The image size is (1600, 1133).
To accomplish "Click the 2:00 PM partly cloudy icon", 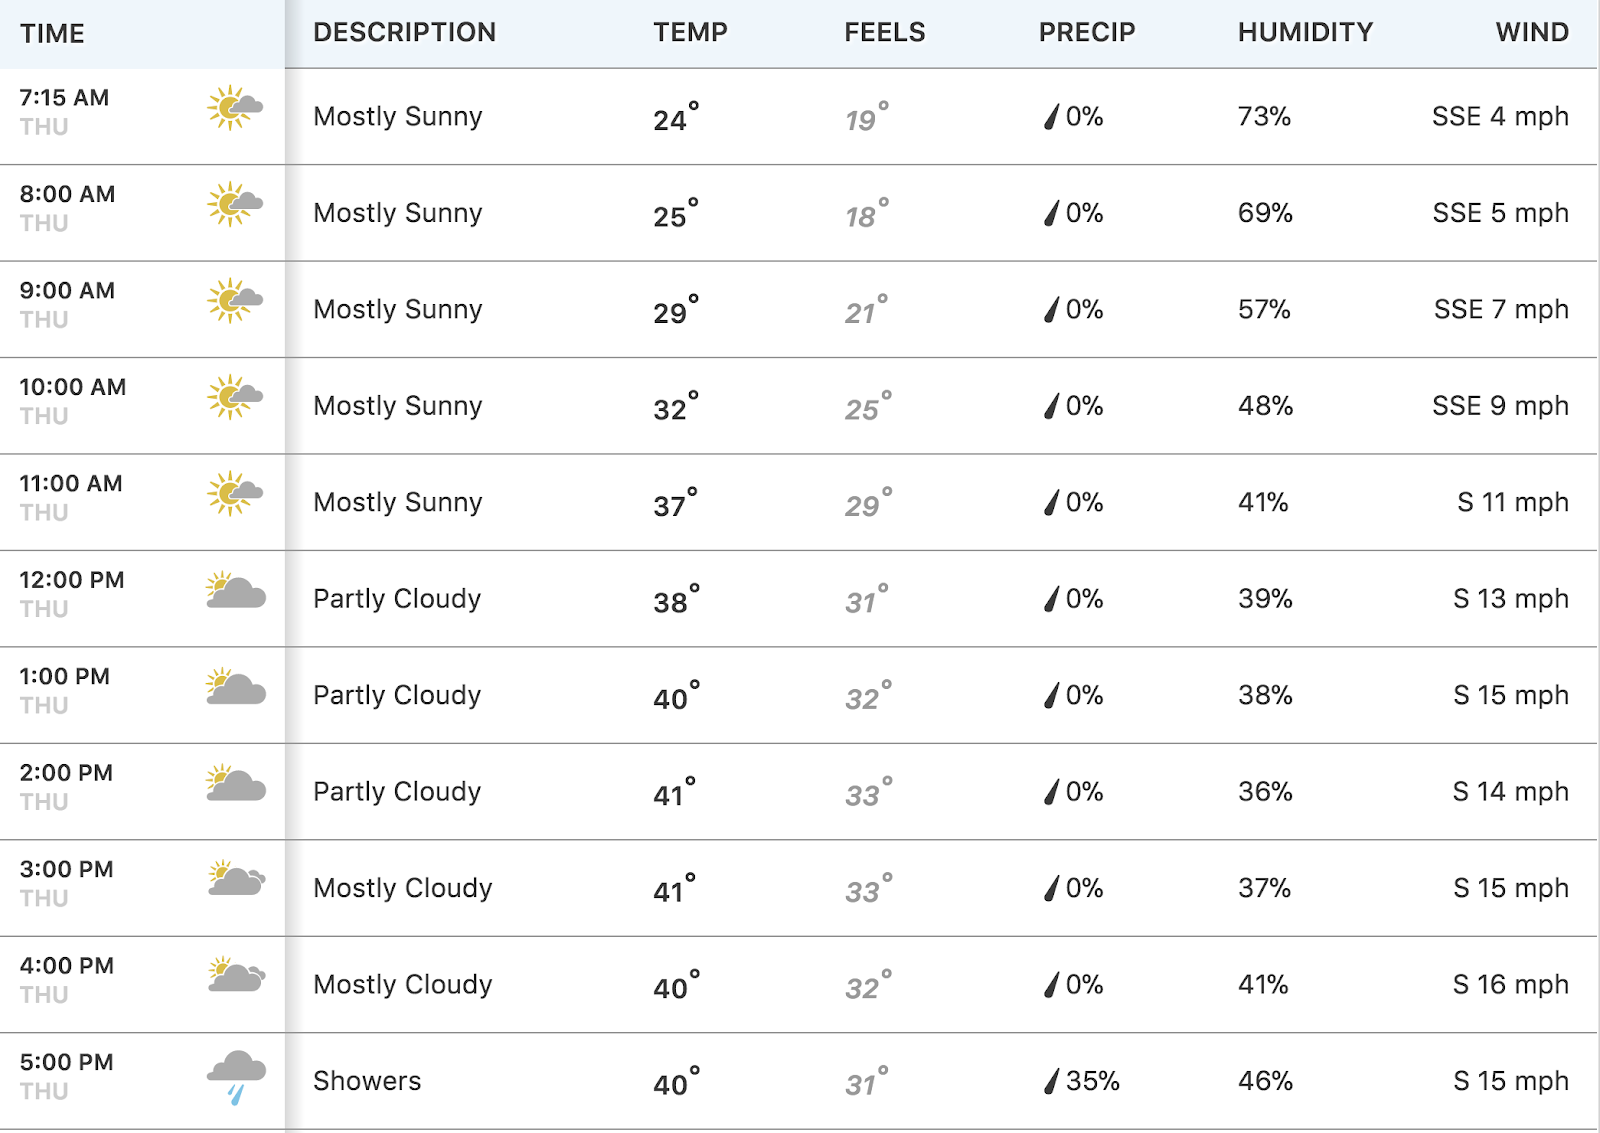I will (x=236, y=783).
